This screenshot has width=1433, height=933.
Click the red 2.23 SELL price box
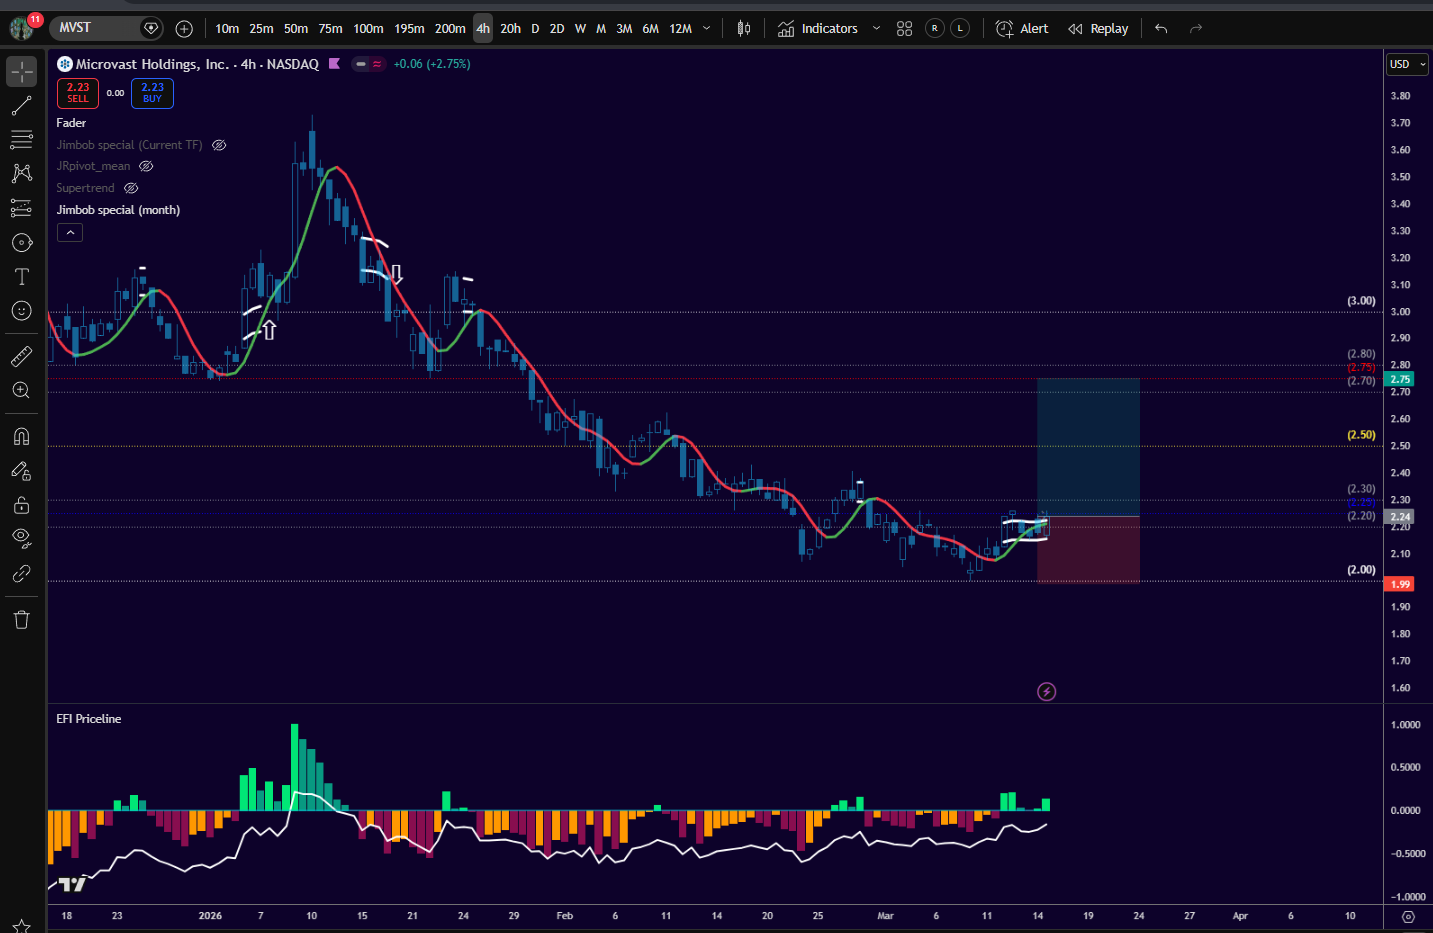pos(78,93)
